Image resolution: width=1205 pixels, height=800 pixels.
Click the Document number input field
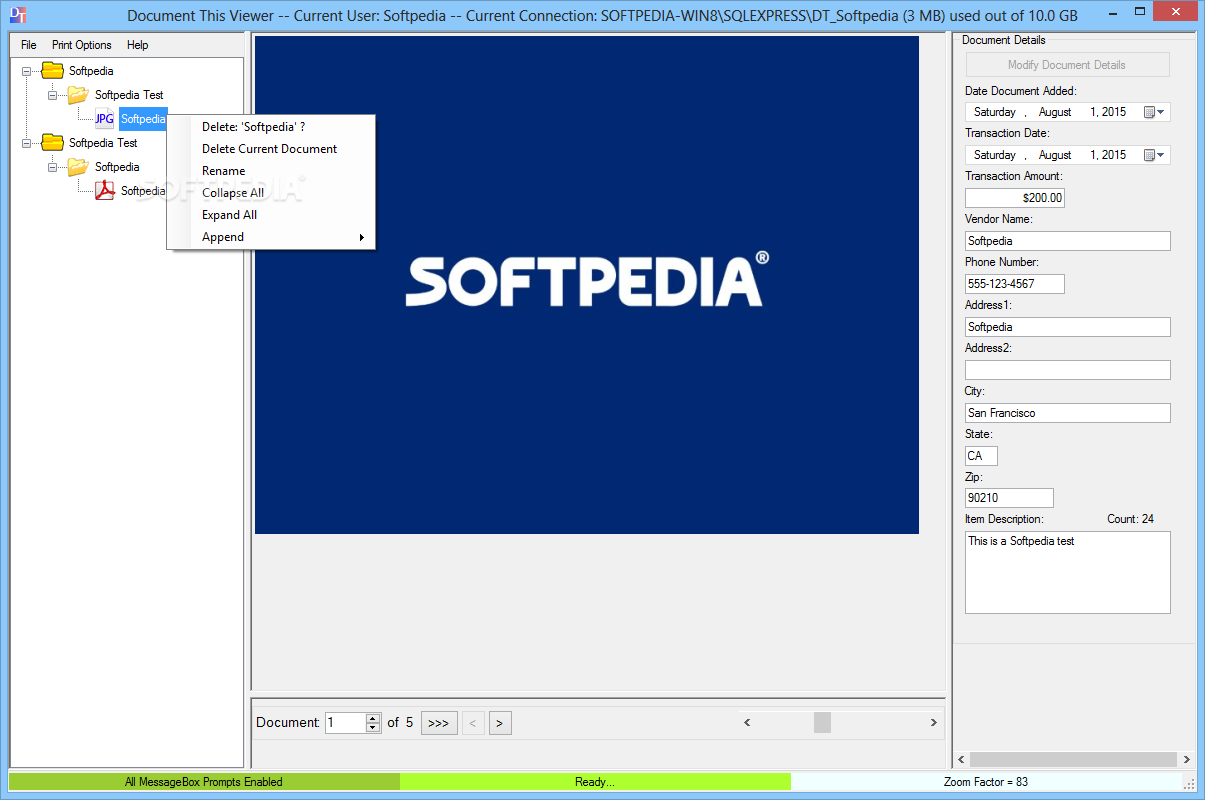point(346,723)
